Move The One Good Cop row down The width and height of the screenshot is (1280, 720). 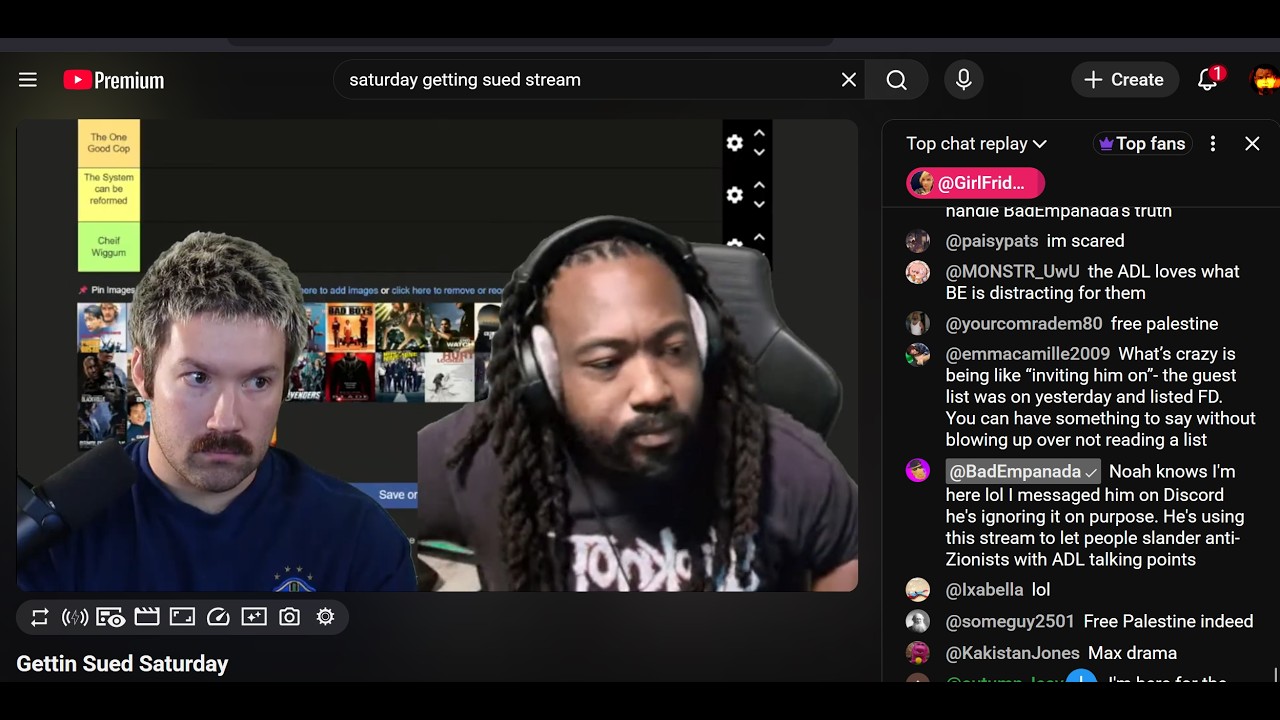point(759,153)
